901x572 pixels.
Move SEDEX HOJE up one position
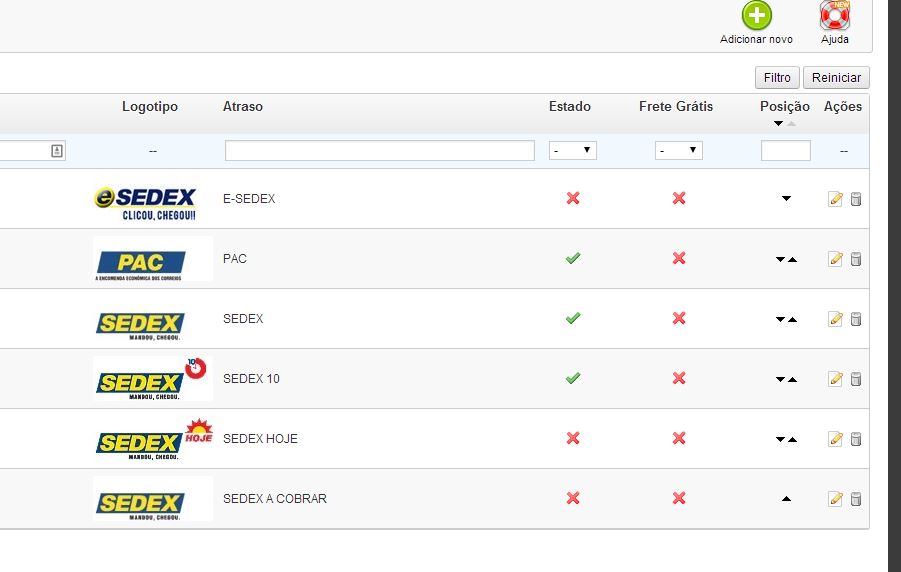[792, 439]
